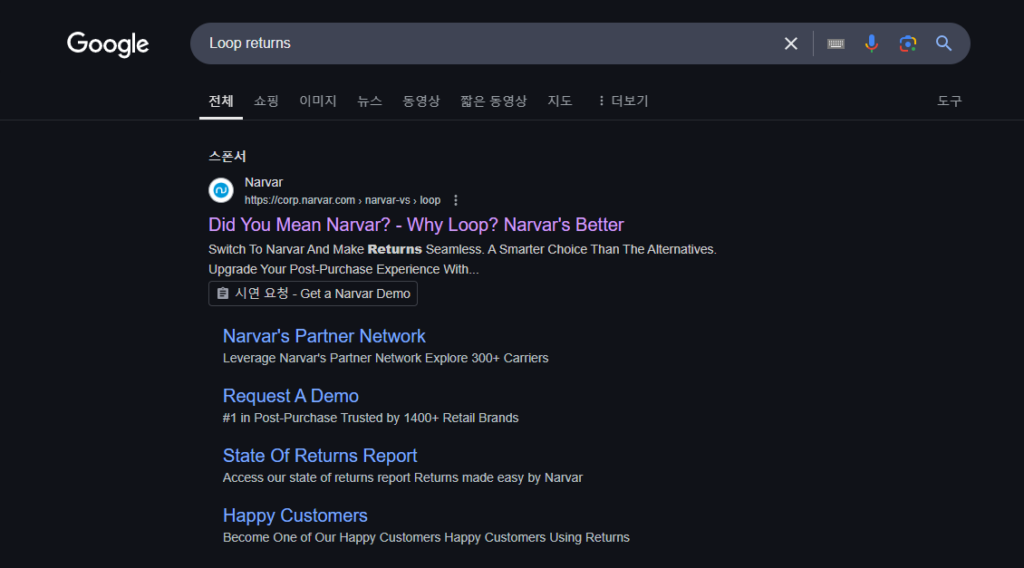Expand the 더보기 menu
This screenshot has height=568, width=1024.
tap(622, 101)
